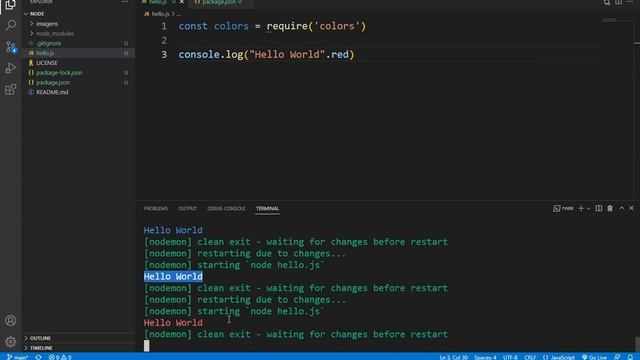Switch to the DEBUG CONSOLE tab
The height and width of the screenshot is (360, 640).
[x=226, y=209]
